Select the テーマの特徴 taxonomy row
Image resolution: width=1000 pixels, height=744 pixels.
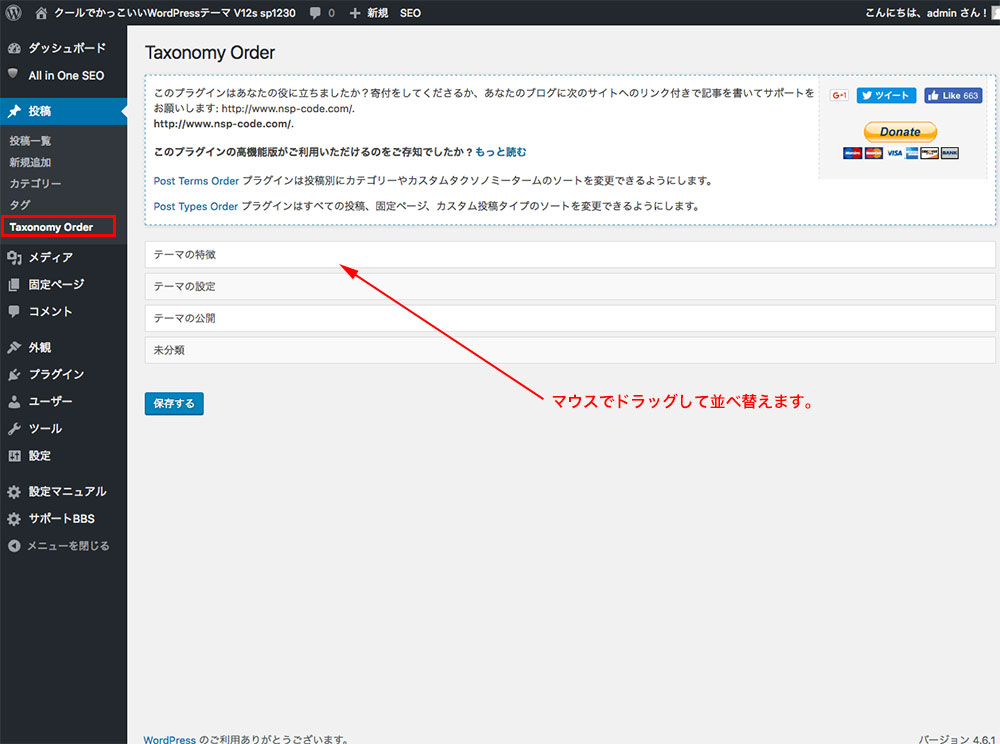(x=570, y=255)
